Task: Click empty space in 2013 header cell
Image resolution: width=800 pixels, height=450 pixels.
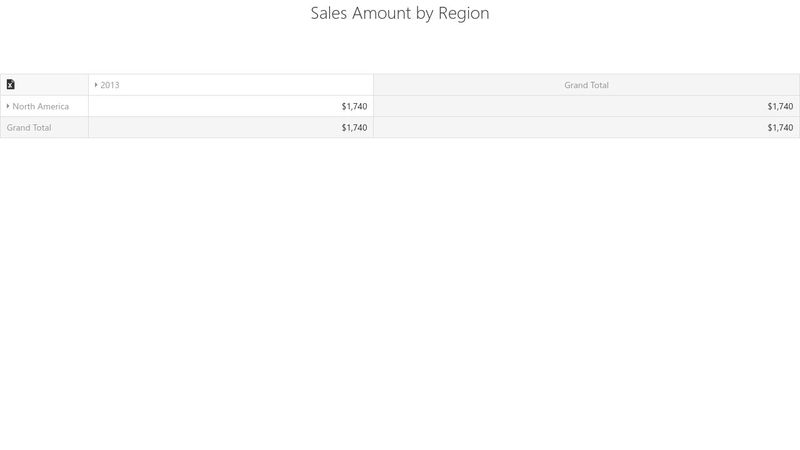Action: pos(245,85)
